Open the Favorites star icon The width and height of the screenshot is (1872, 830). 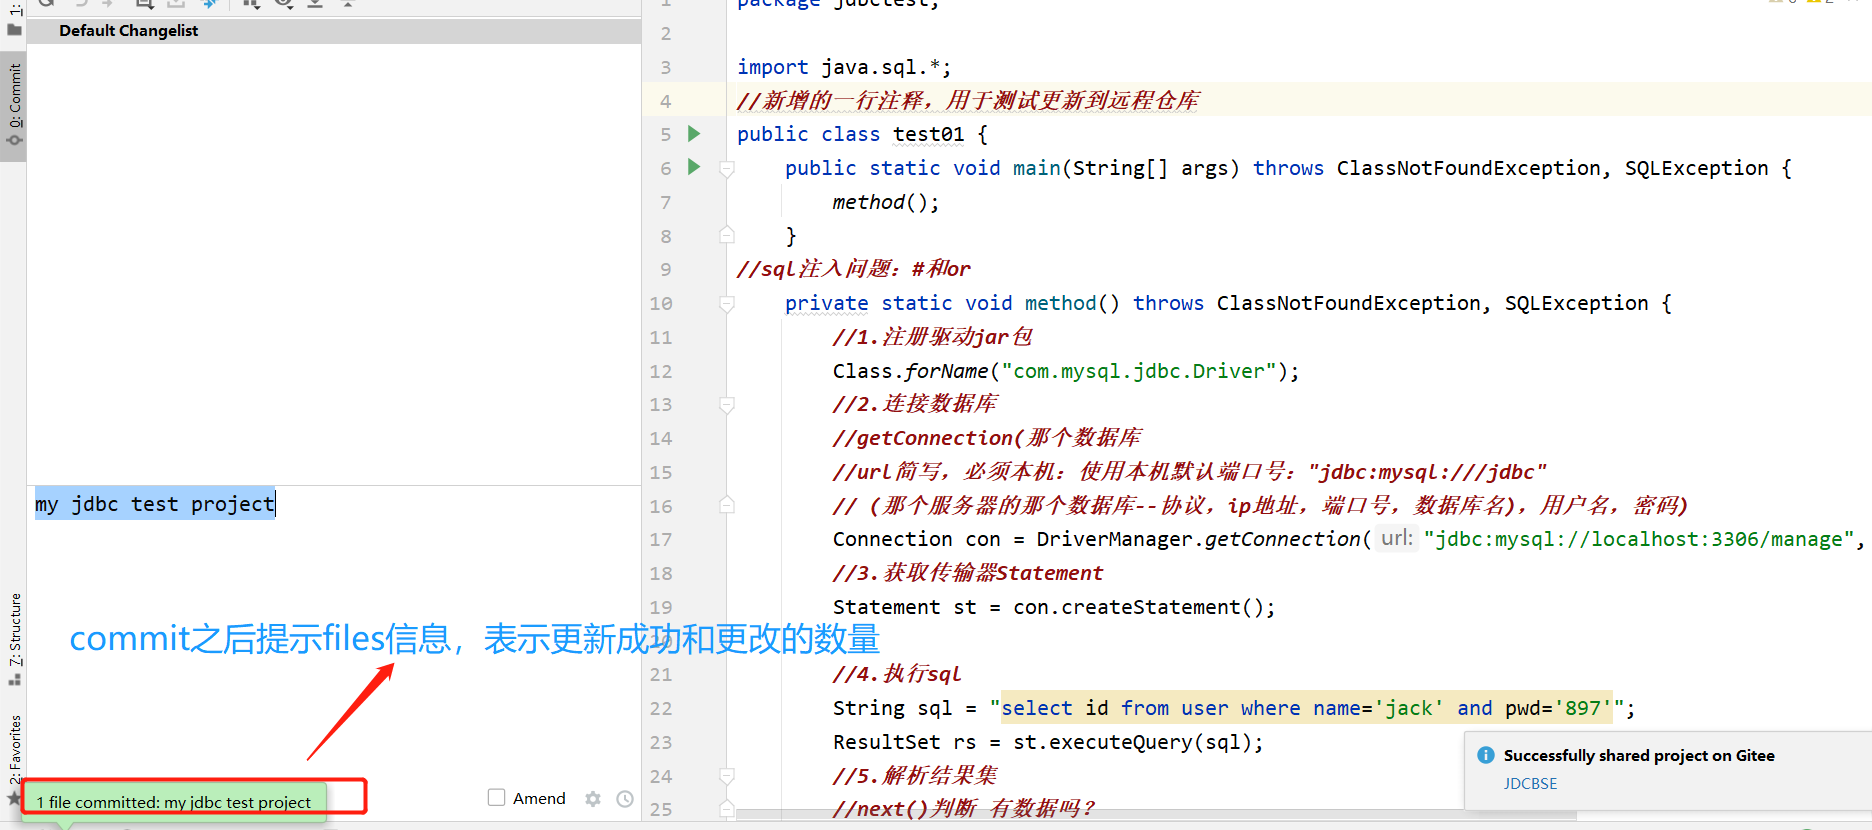(14, 798)
